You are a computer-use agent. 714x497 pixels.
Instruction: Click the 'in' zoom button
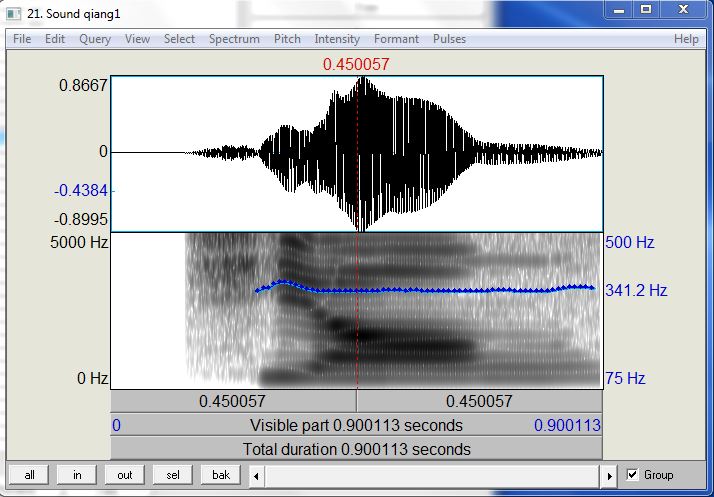tap(77, 475)
